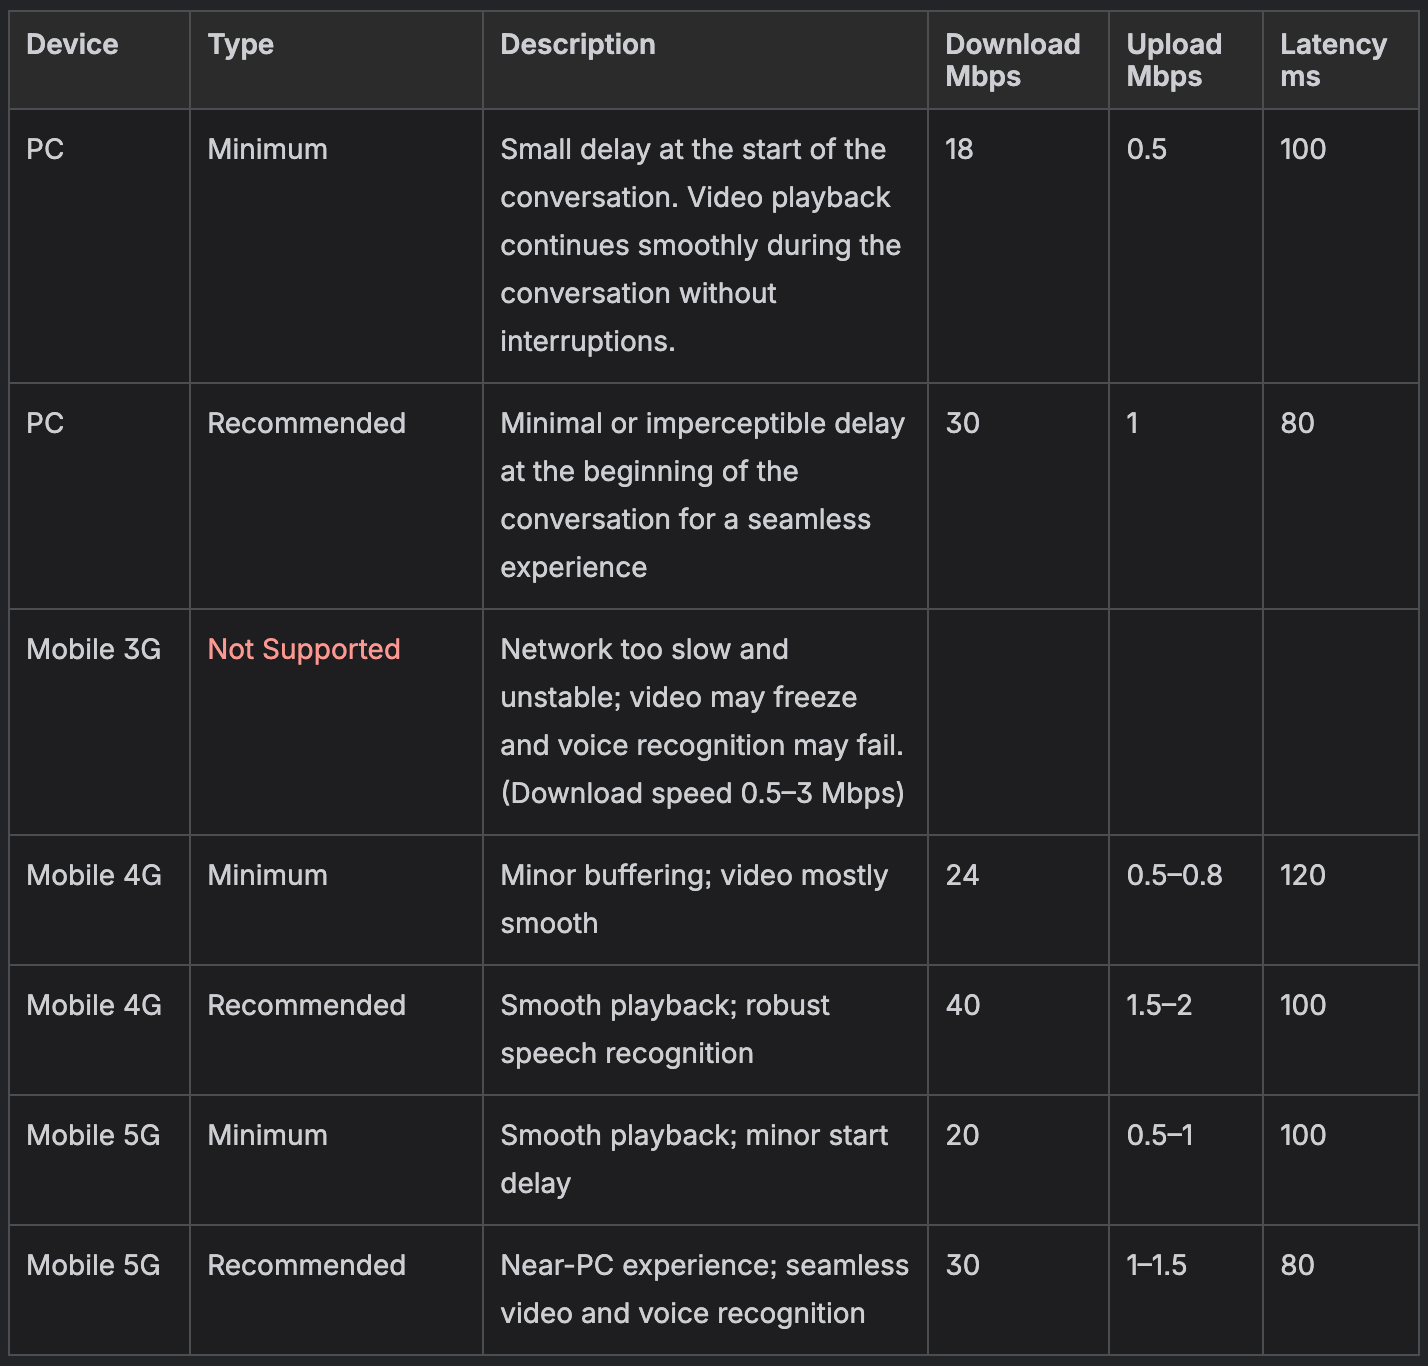This screenshot has height=1366, width=1428.
Task: Click the 1–1.5 upload value
Action: pos(1156,1266)
